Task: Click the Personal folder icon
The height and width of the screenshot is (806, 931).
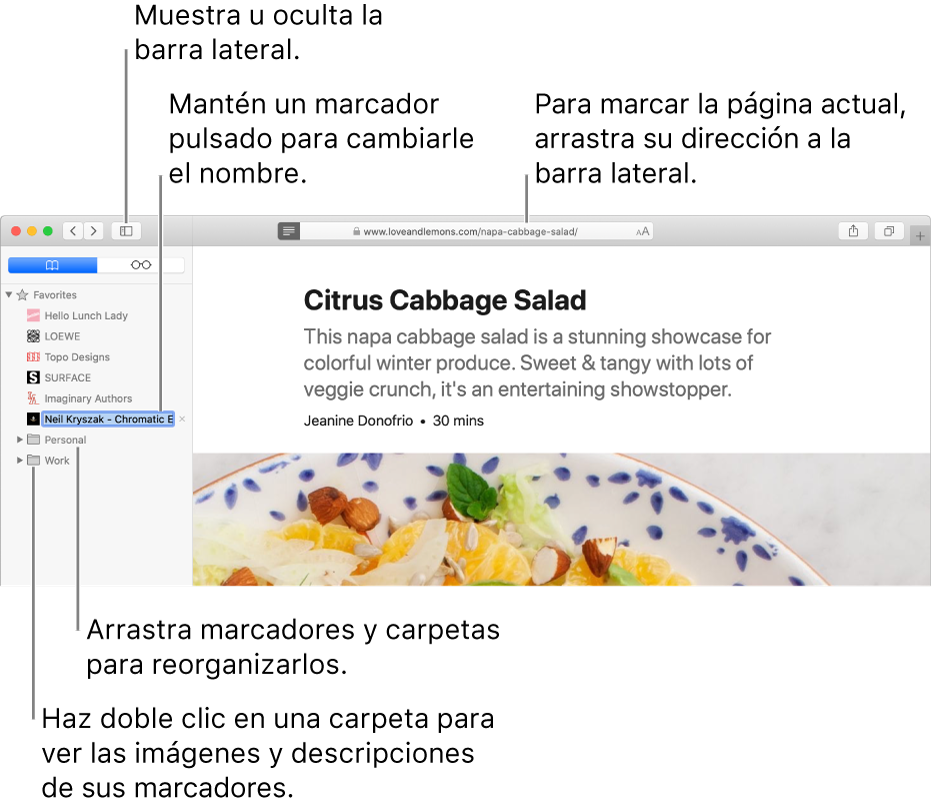Action: (x=33, y=440)
